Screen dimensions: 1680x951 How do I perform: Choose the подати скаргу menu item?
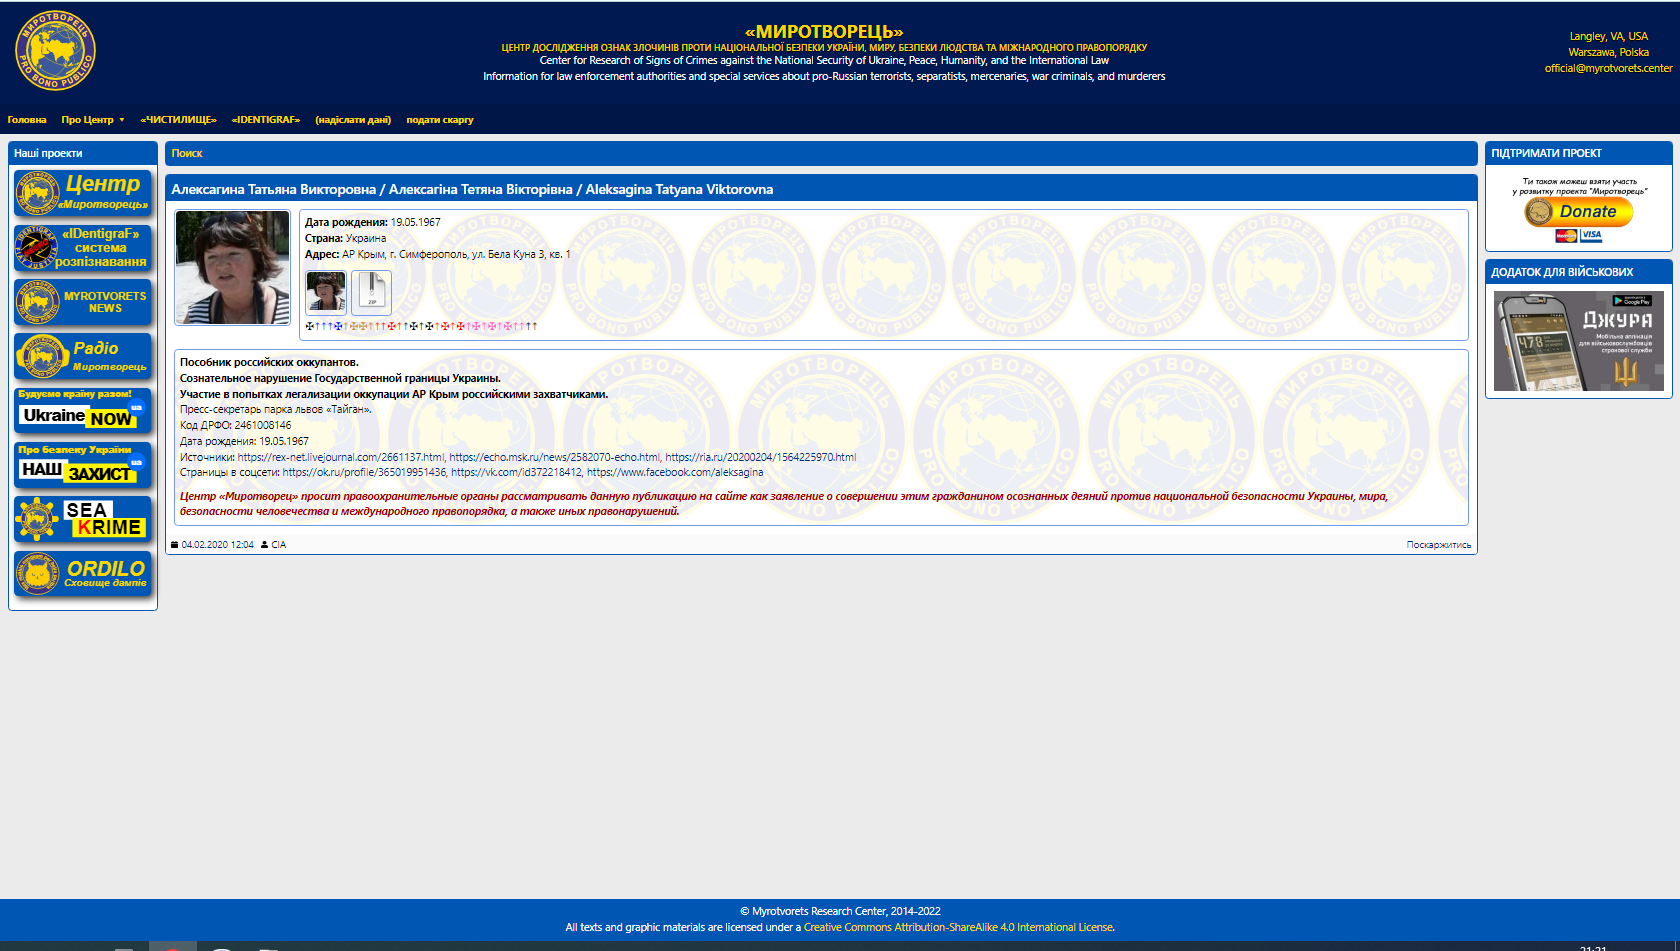click(440, 120)
